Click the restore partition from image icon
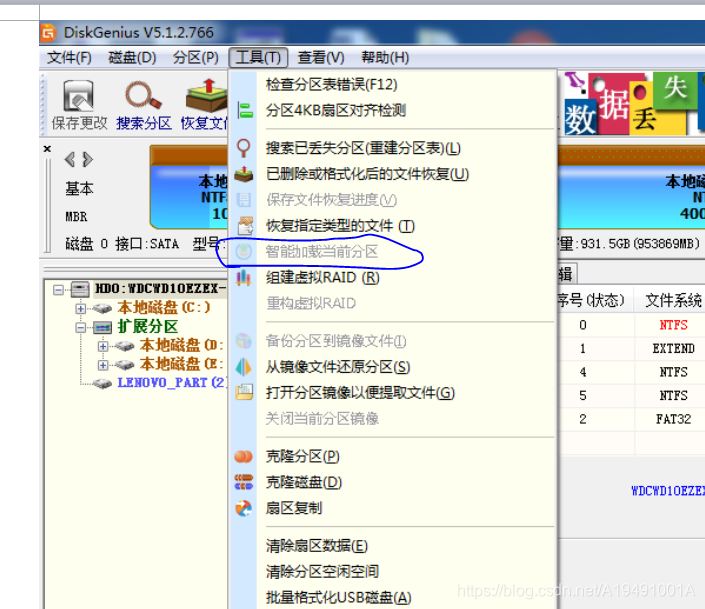705x609 pixels. pyautogui.click(x=244, y=367)
